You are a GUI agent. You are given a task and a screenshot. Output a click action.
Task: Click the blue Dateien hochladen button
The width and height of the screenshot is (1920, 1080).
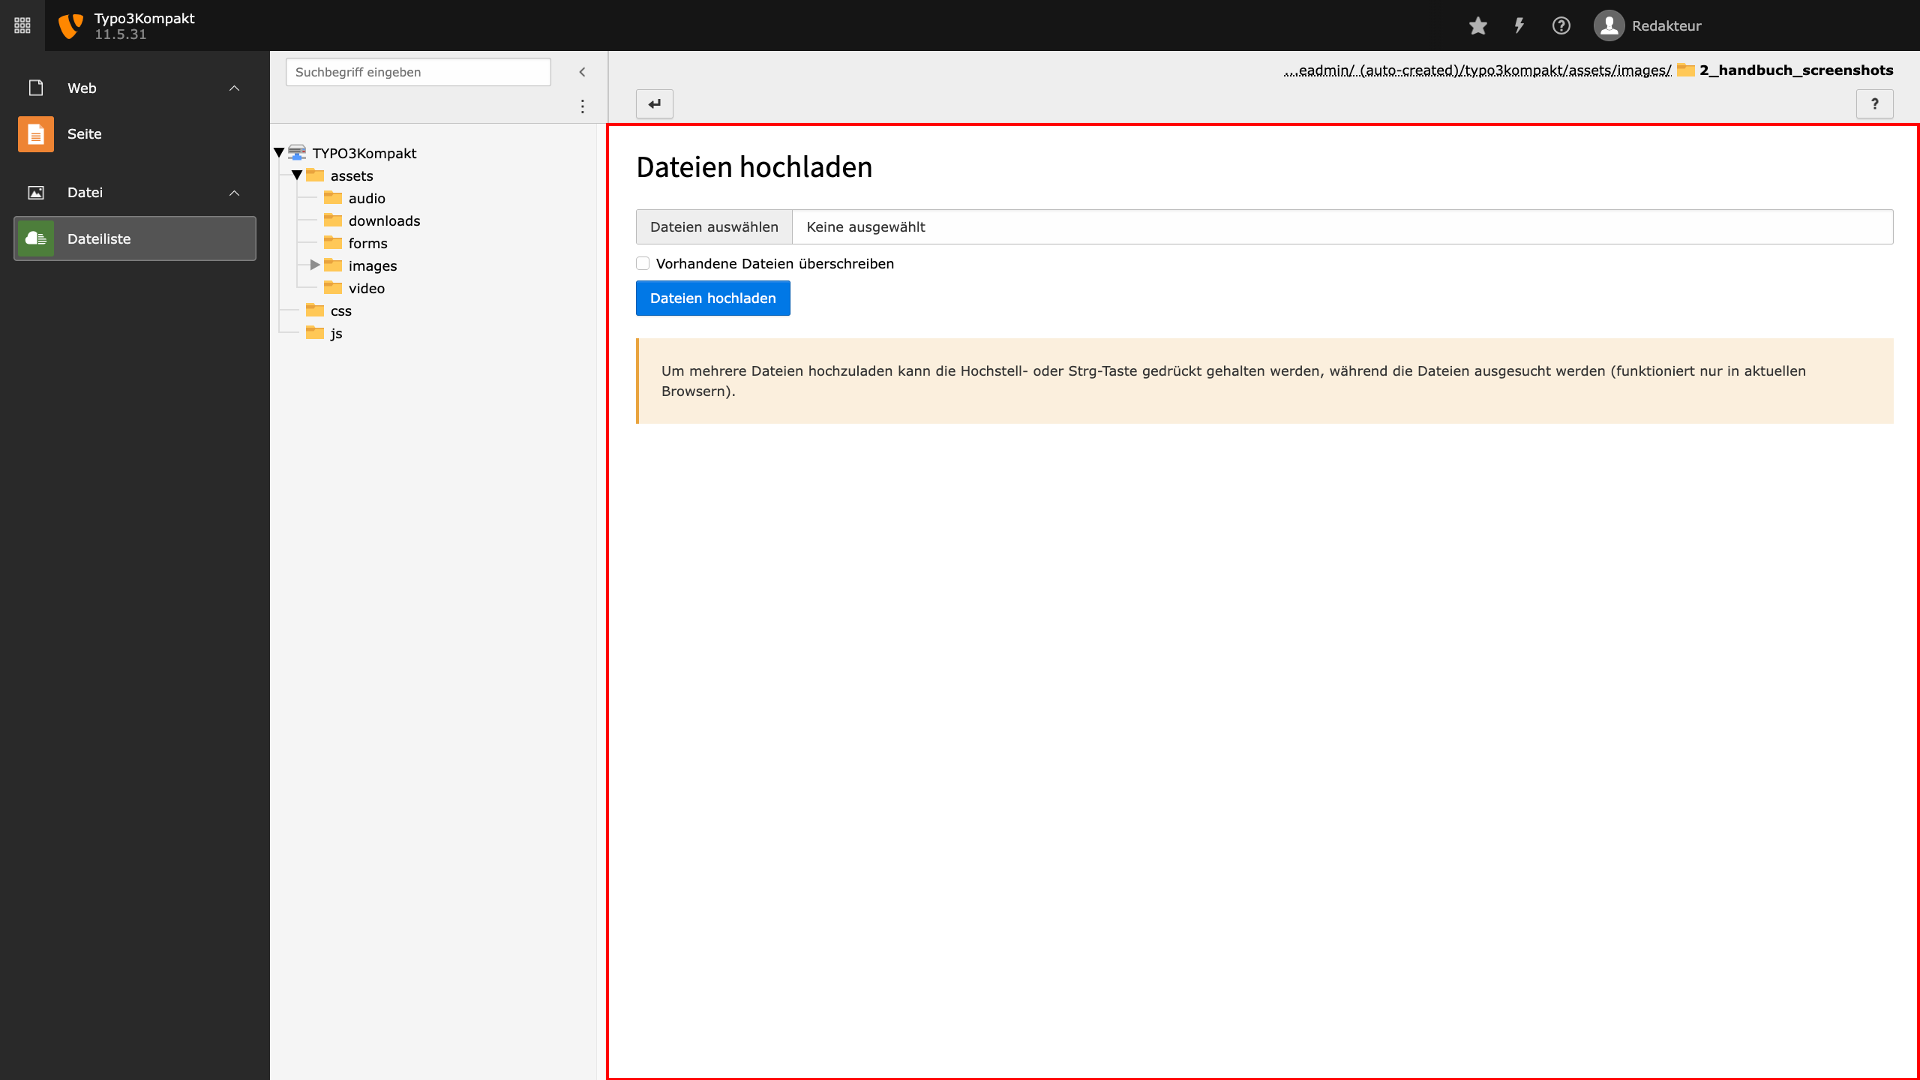coord(713,298)
